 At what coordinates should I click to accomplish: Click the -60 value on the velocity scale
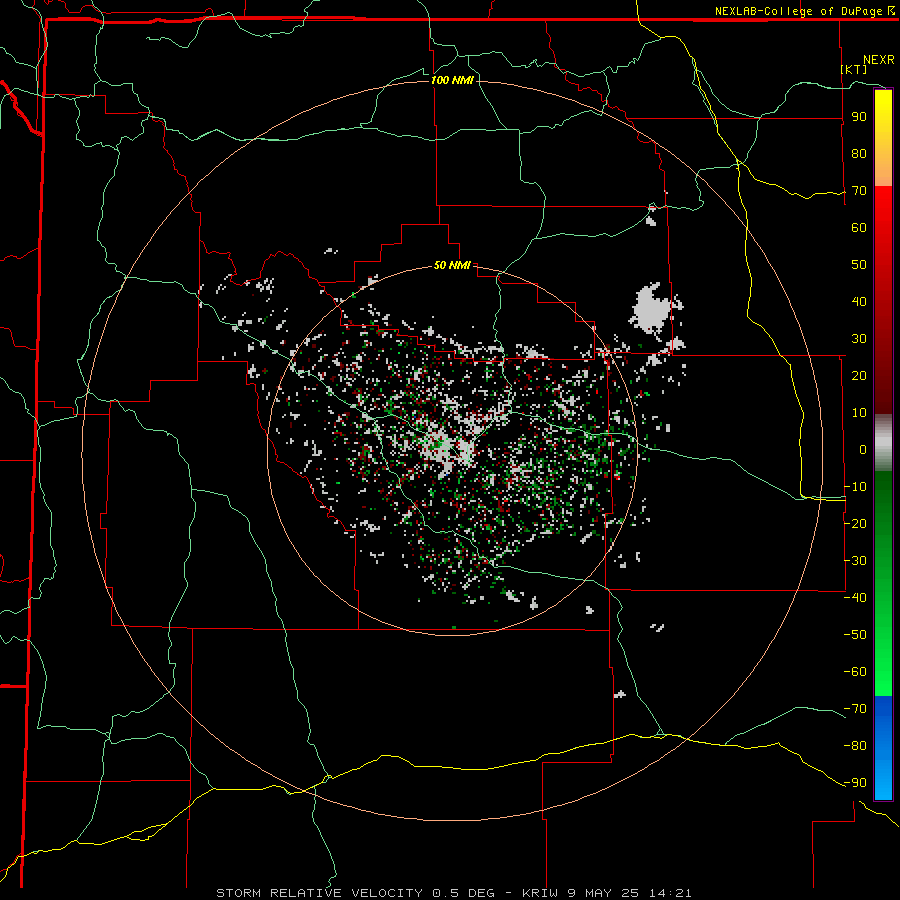(855, 672)
